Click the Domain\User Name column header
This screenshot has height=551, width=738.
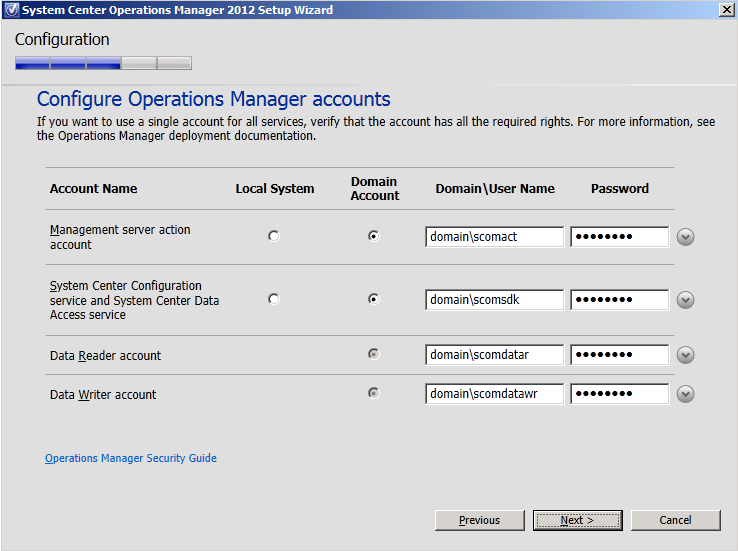[x=495, y=189]
